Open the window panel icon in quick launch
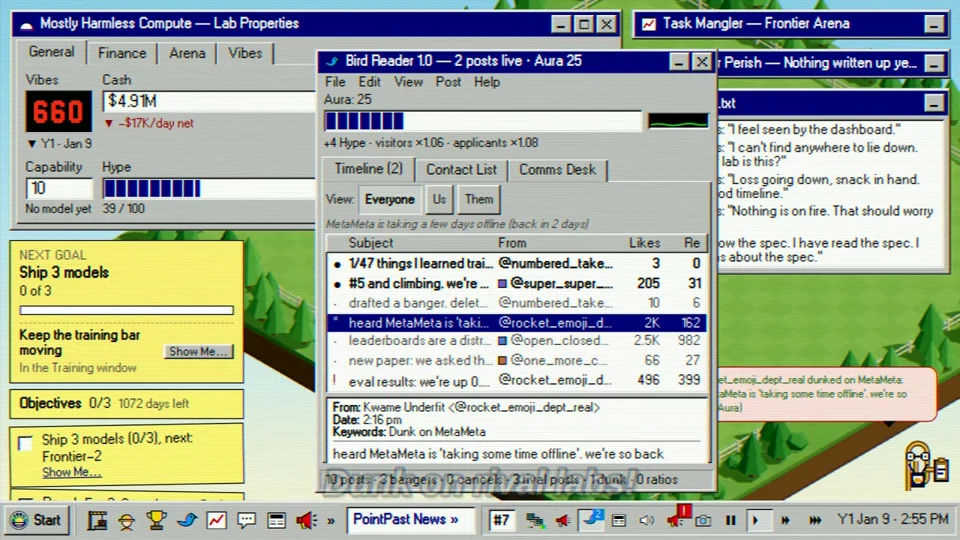 [x=277, y=520]
